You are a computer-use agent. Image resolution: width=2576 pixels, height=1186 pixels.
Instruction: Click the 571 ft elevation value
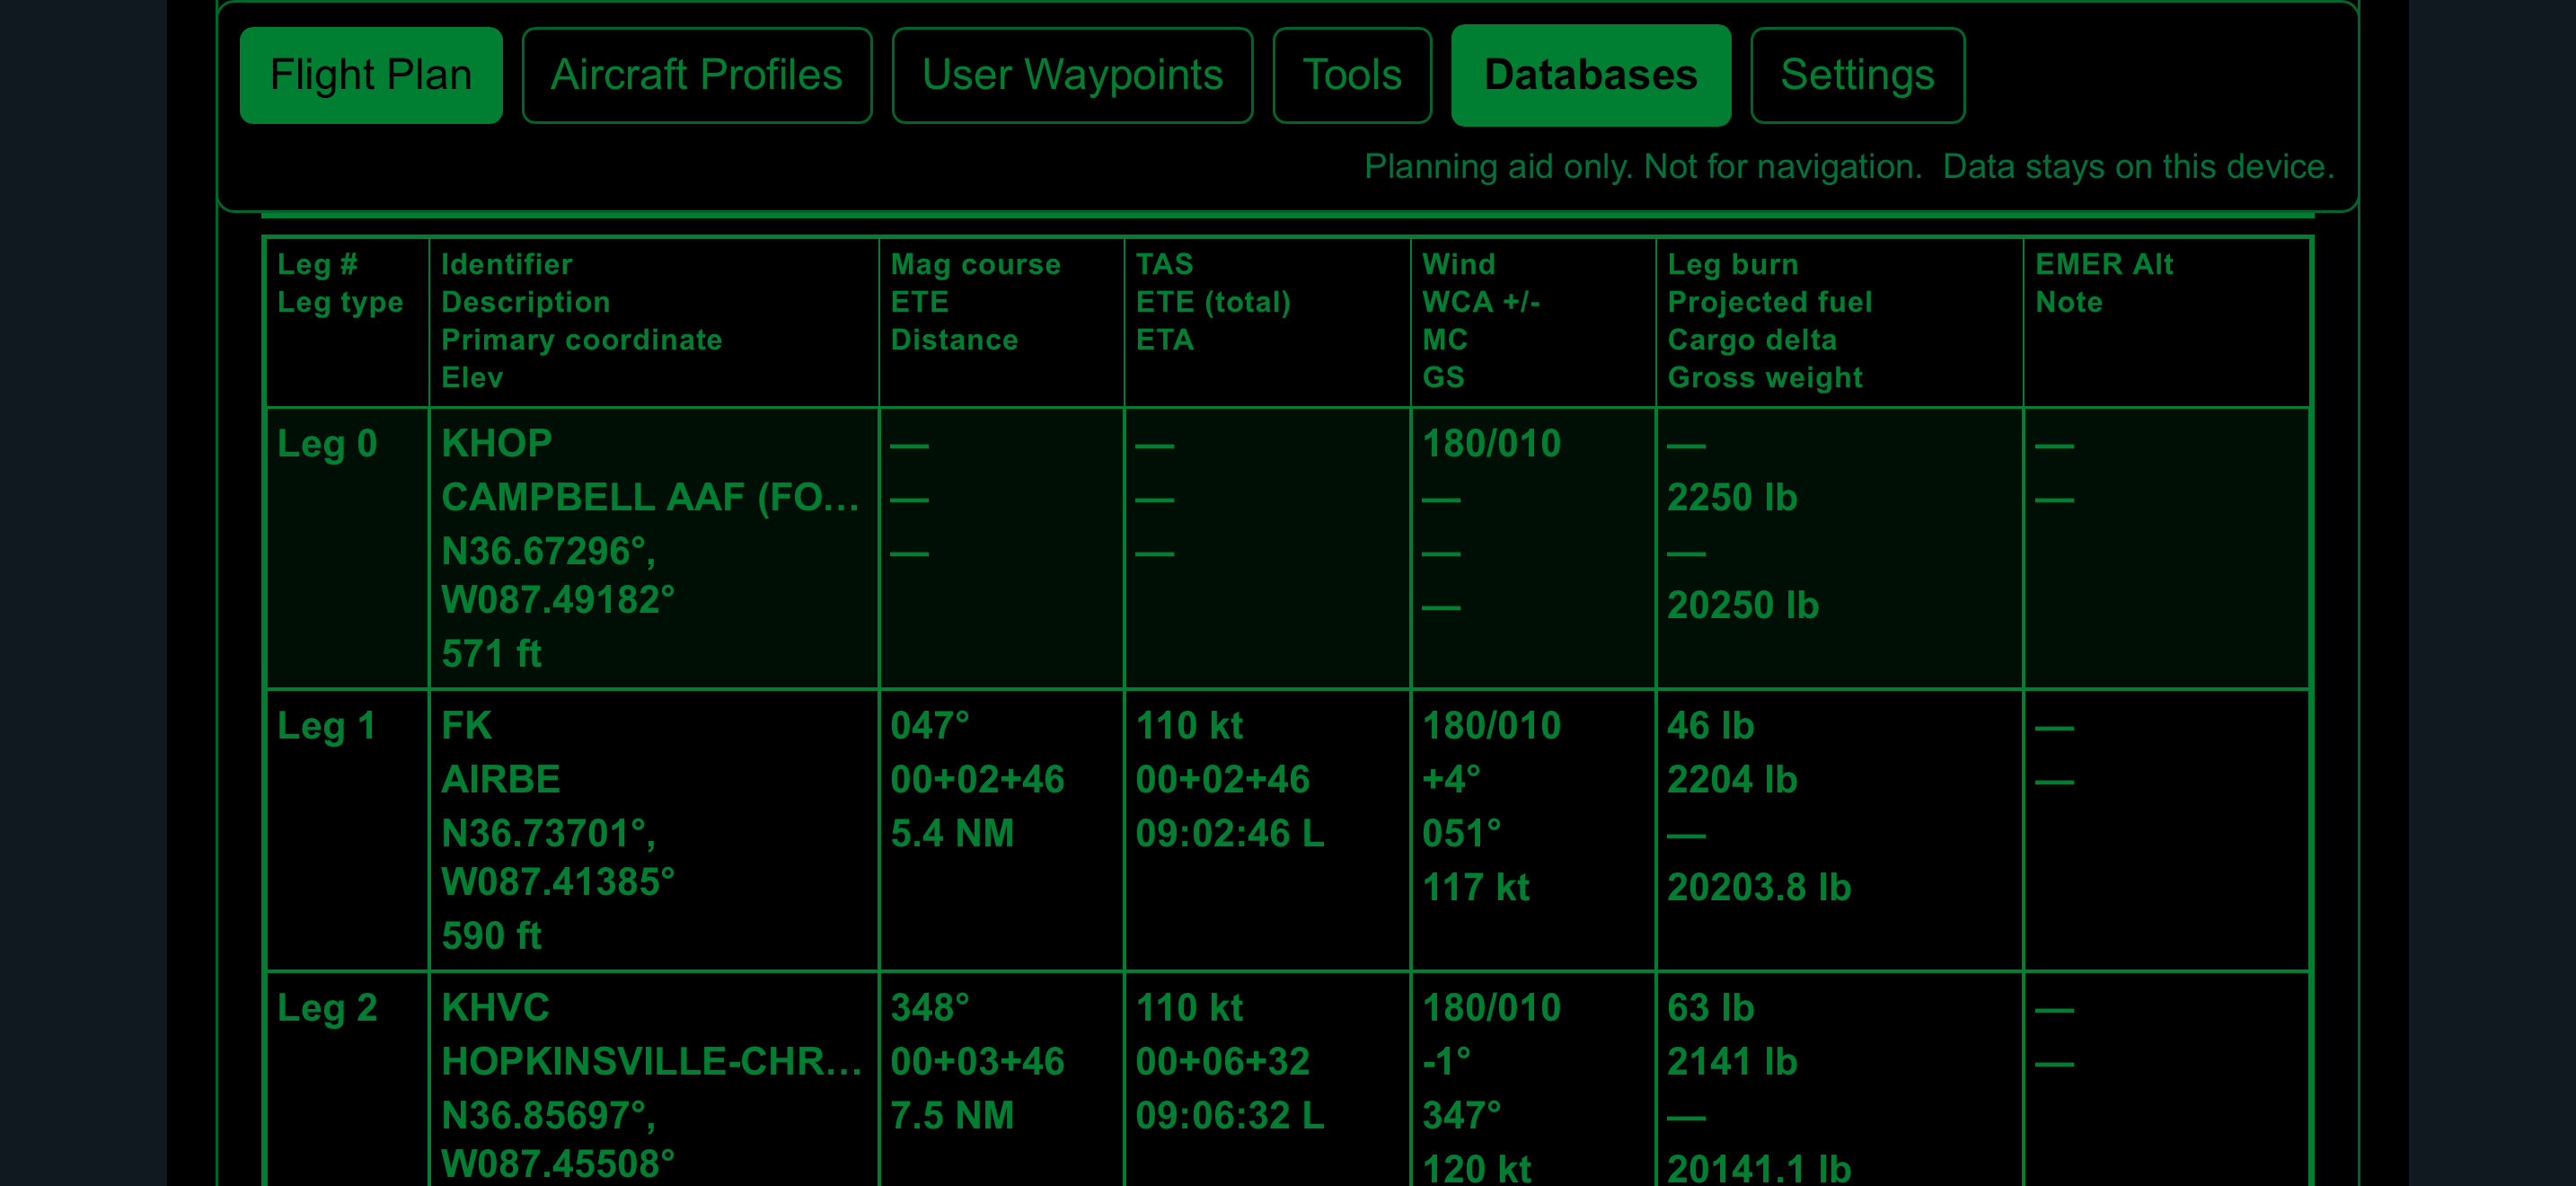click(x=491, y=653)
